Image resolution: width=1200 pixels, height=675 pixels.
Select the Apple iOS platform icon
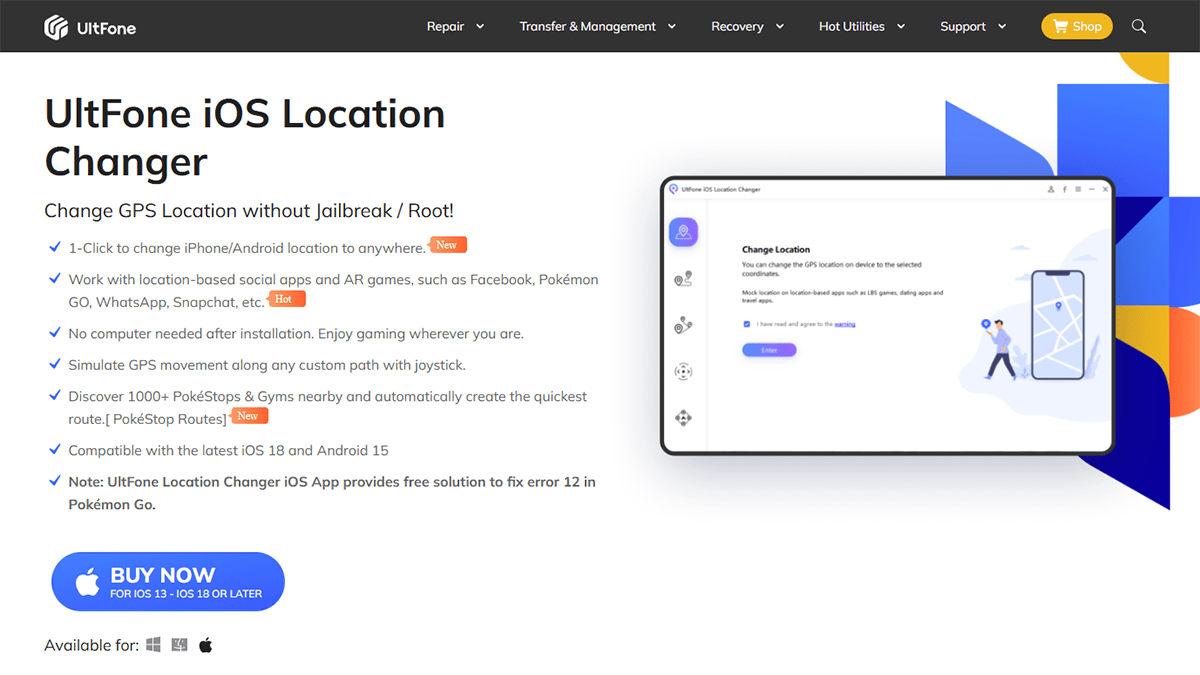[206, 645]
